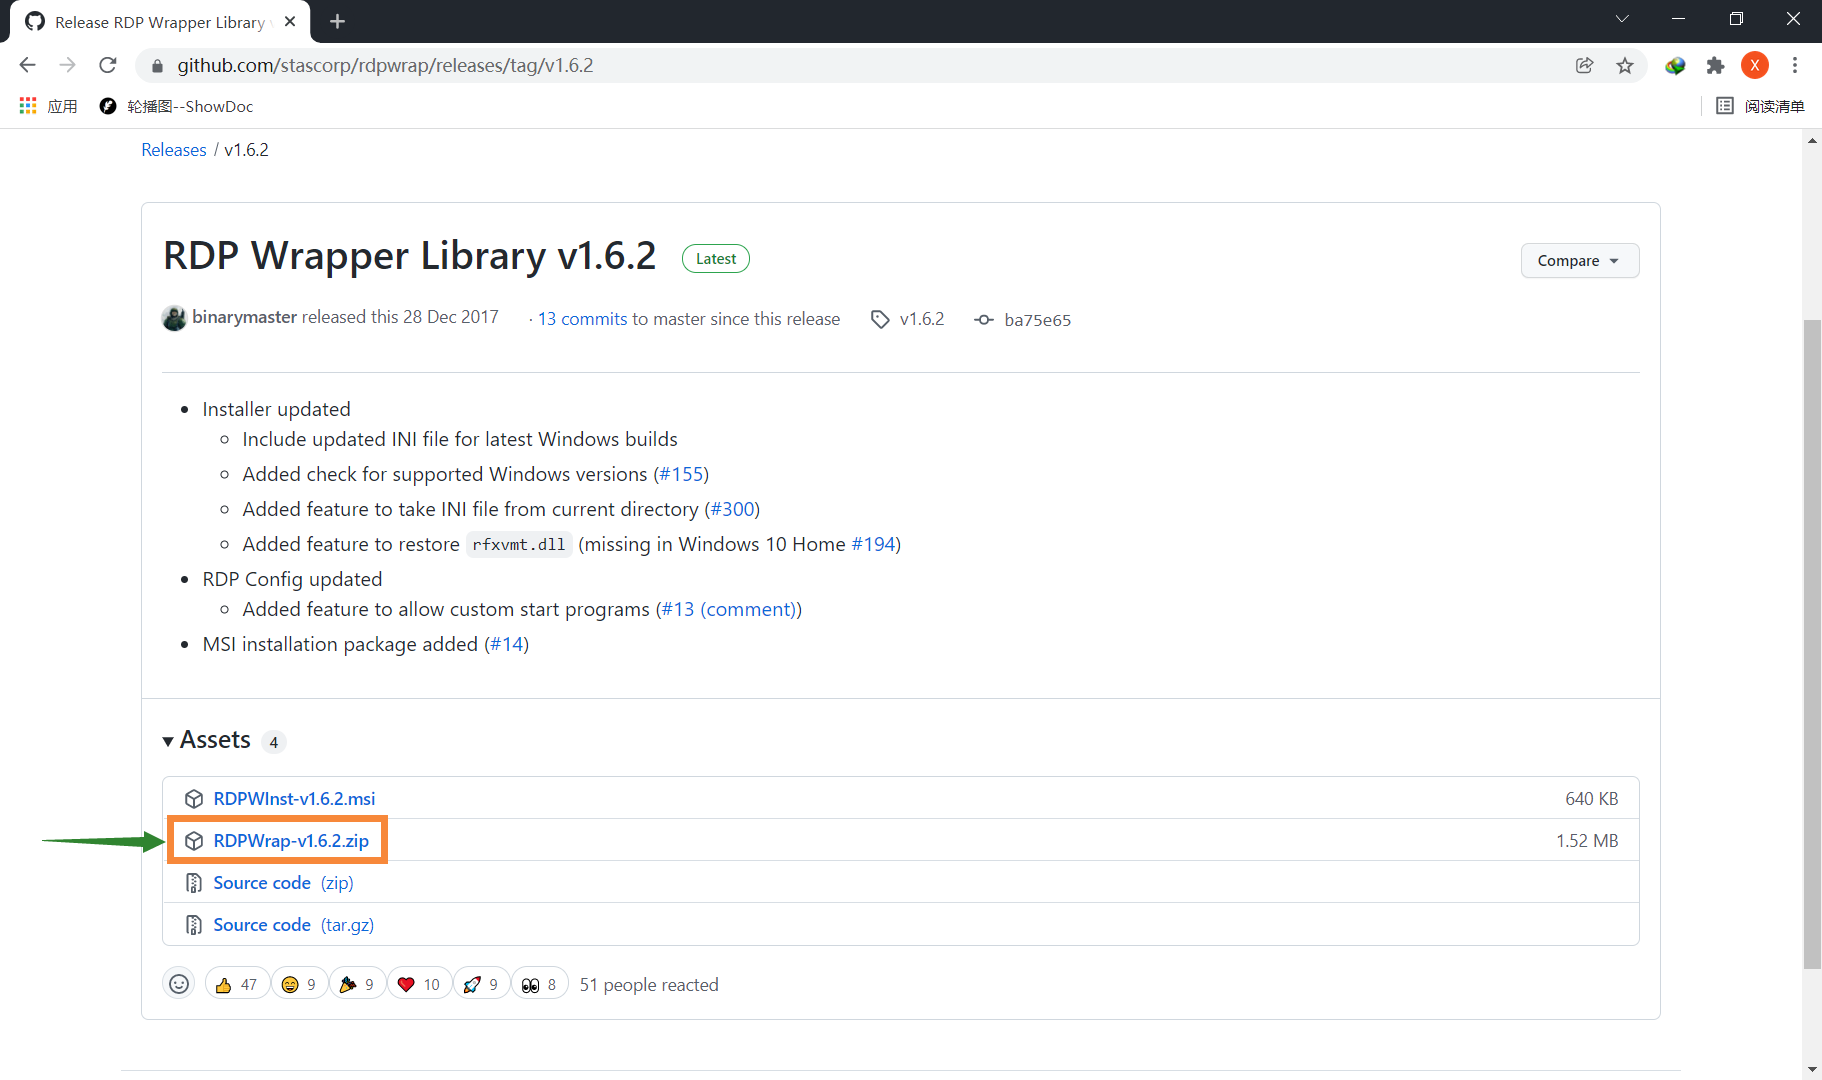Open the Chrome profile avatar X

(1755, 65)
